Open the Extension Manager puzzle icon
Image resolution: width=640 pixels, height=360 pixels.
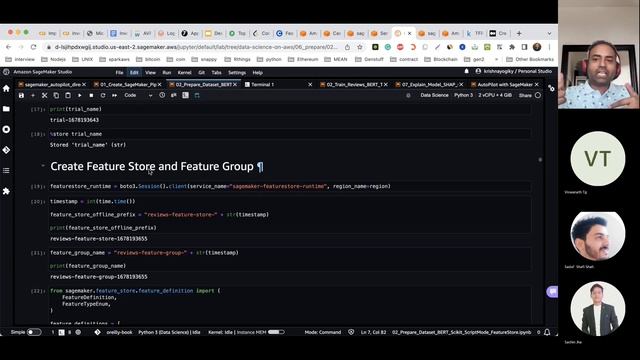coord(6,191)
